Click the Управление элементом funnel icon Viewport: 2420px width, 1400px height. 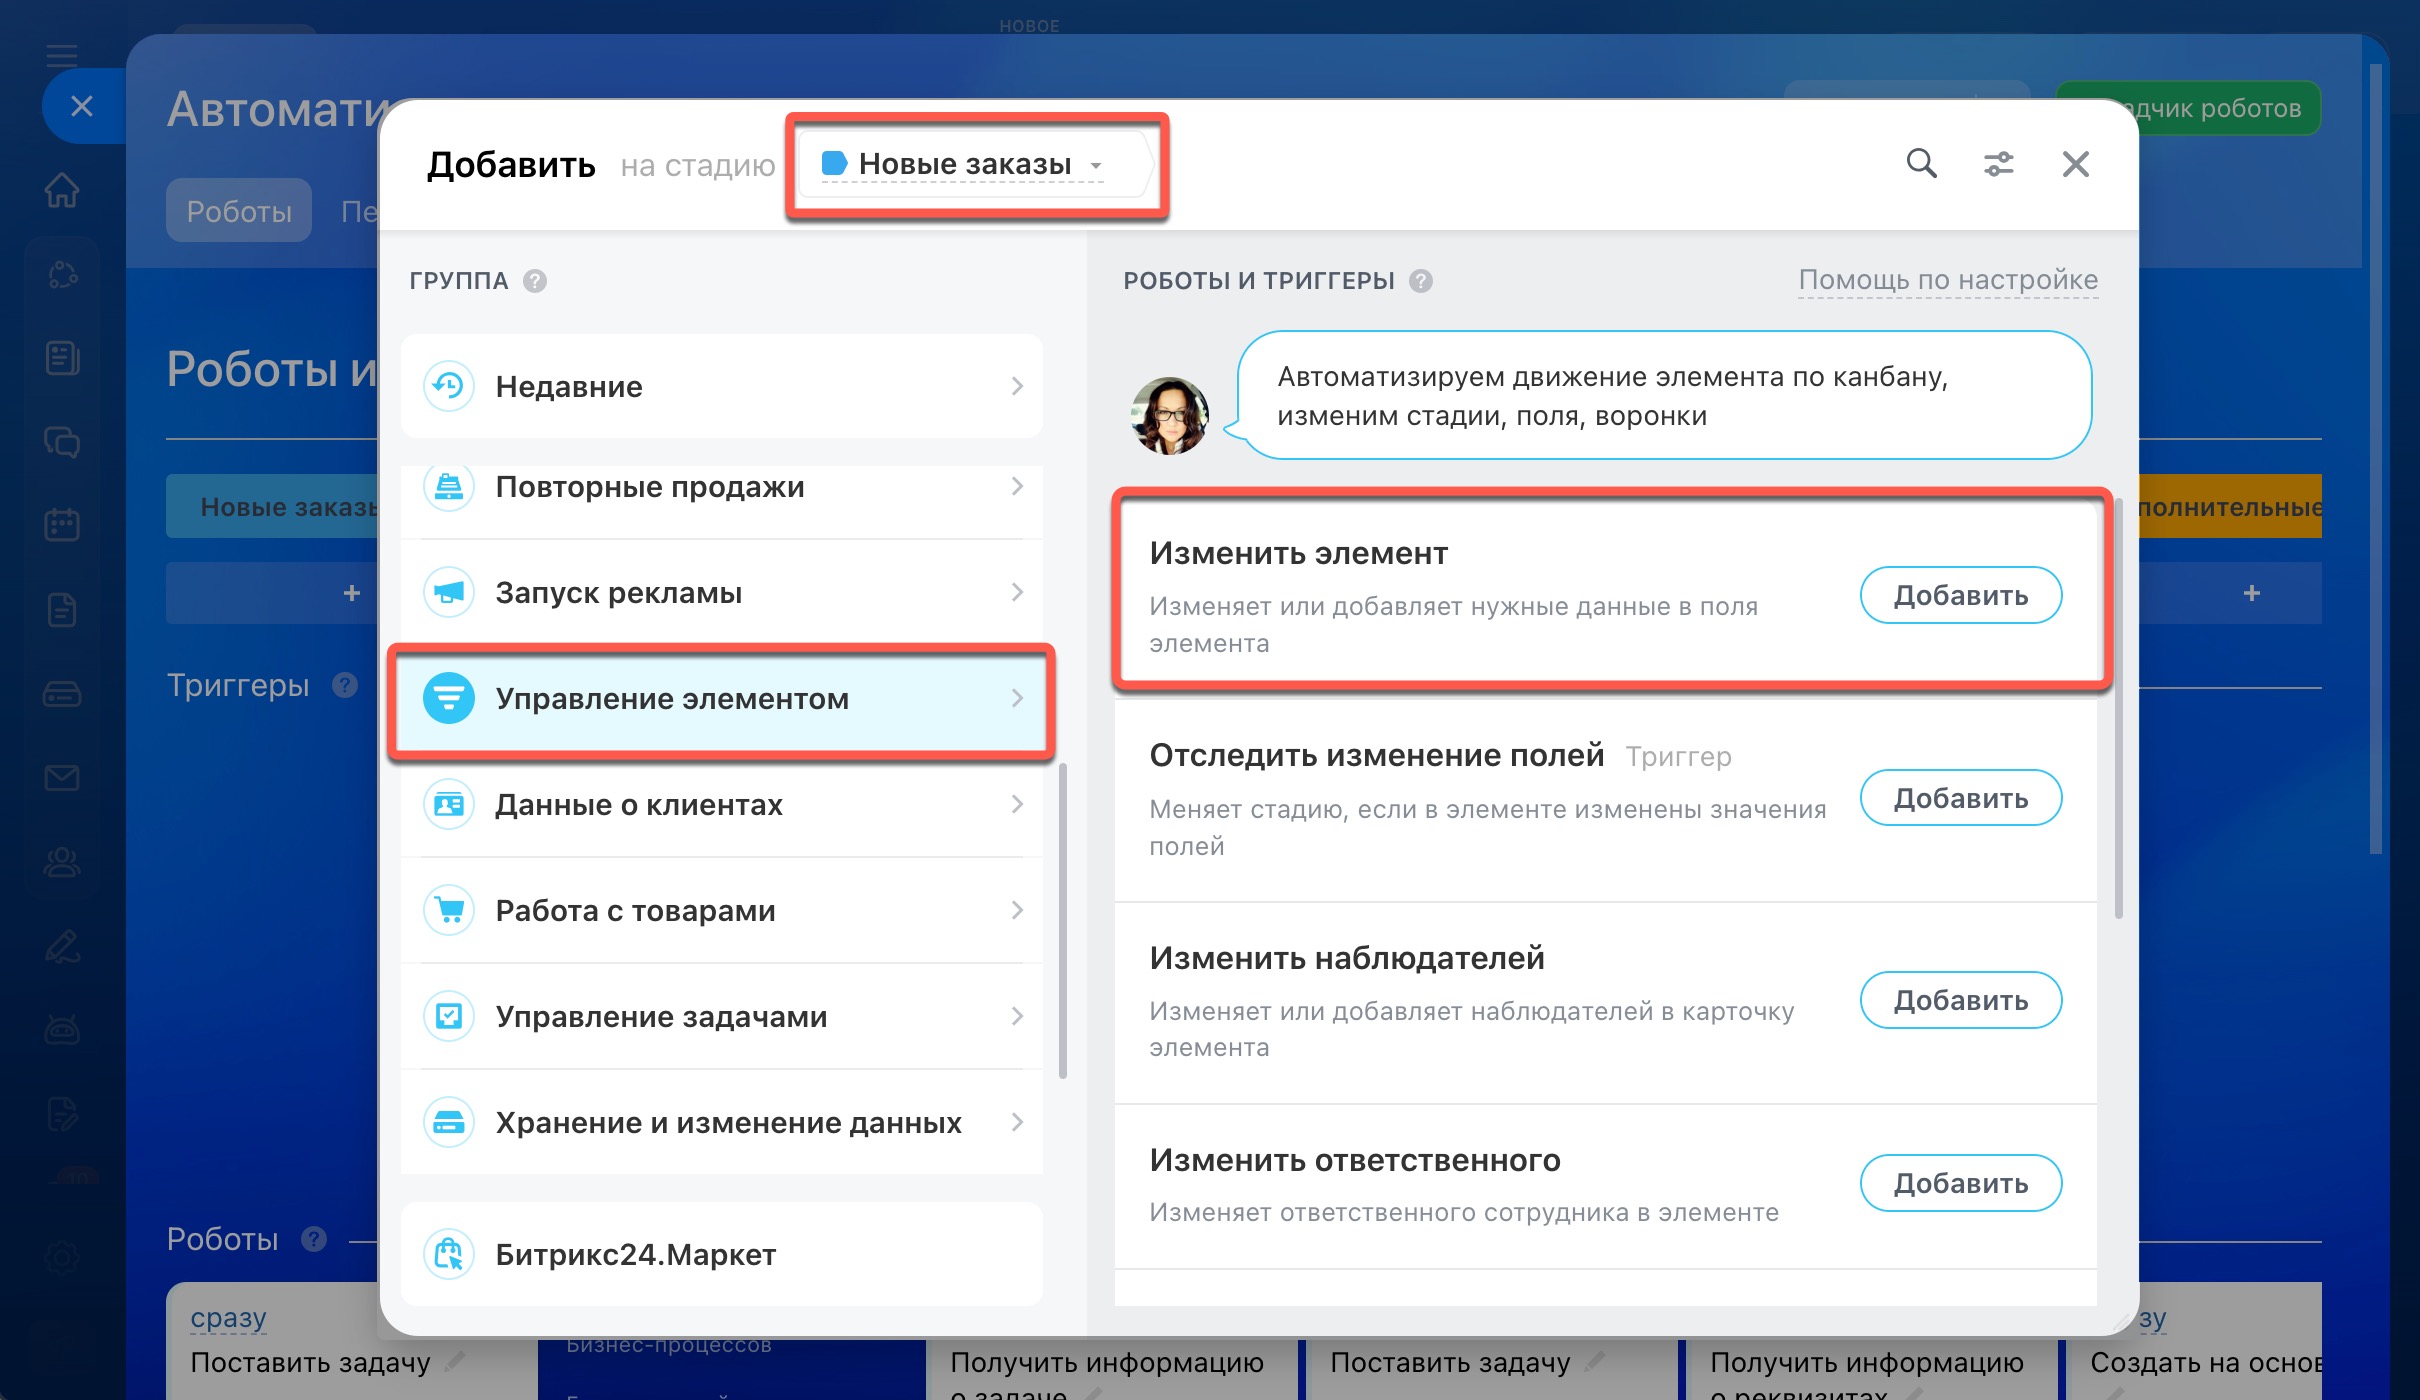pos(449,698)
